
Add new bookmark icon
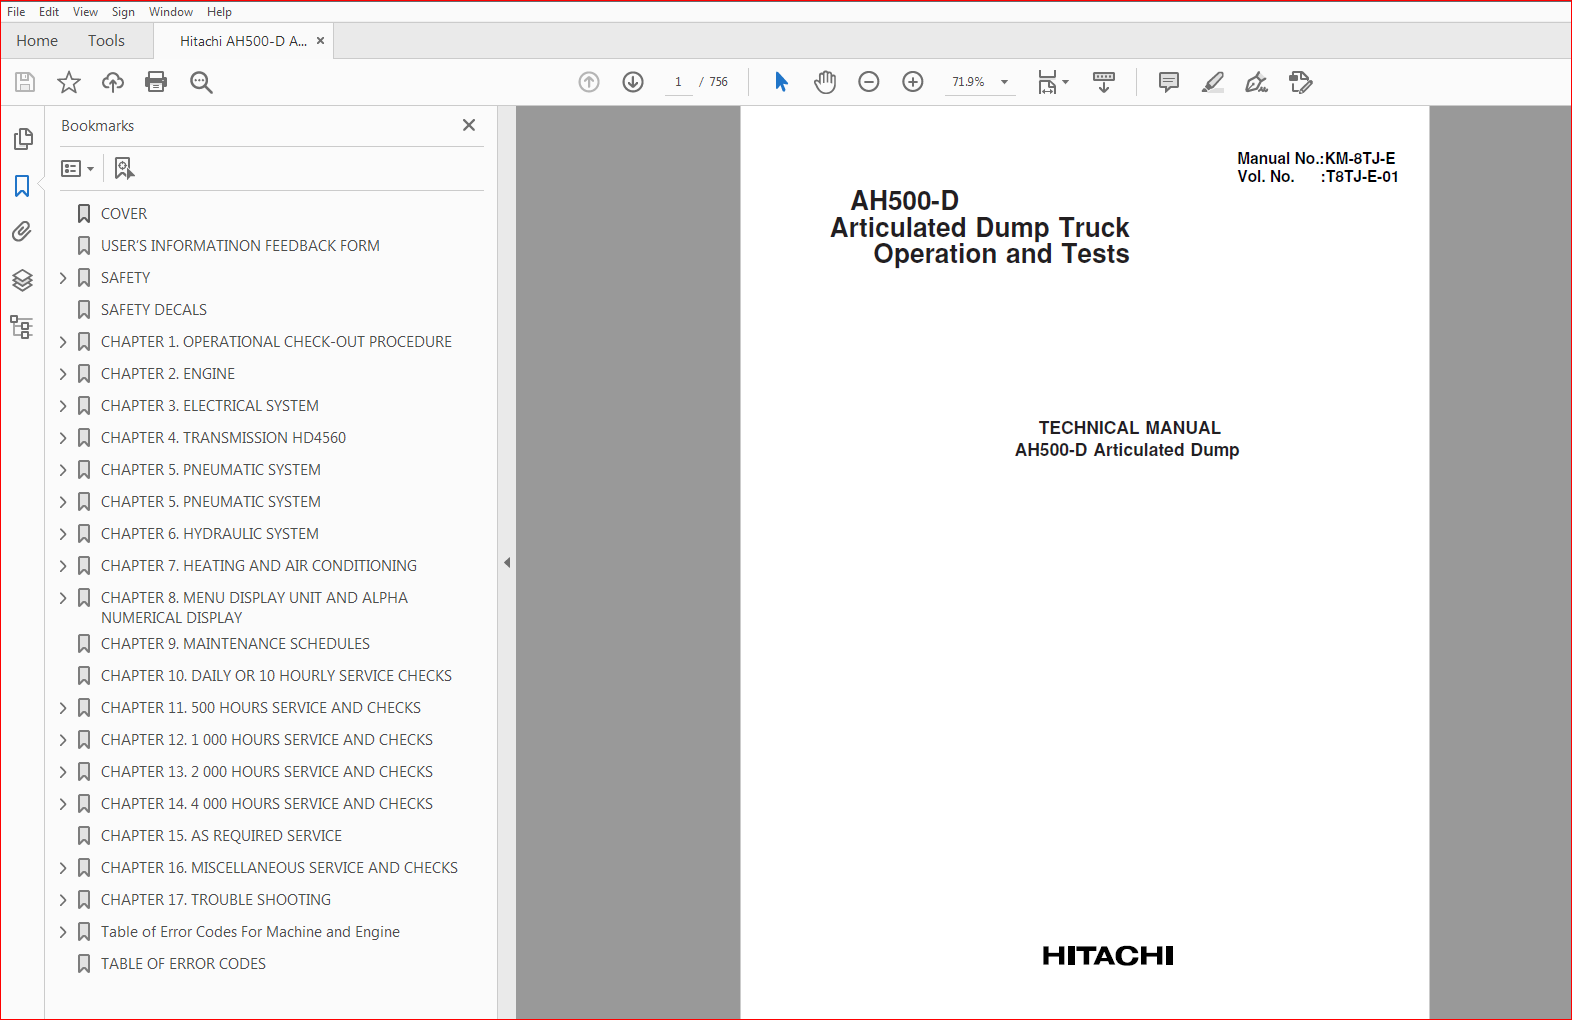pos(124,168)
